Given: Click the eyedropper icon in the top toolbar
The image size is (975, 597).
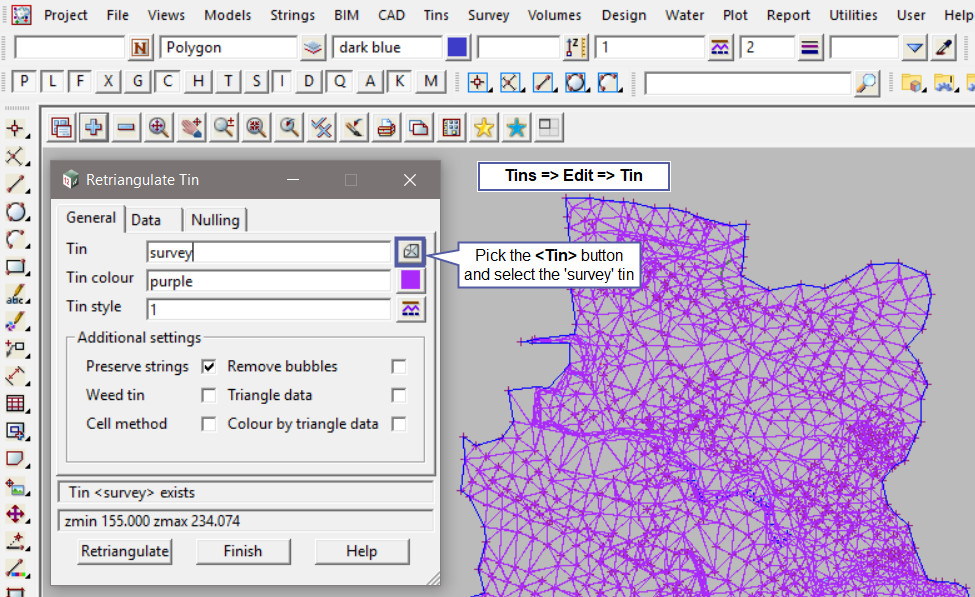Looking at the screenshot, I should [944, 47].
